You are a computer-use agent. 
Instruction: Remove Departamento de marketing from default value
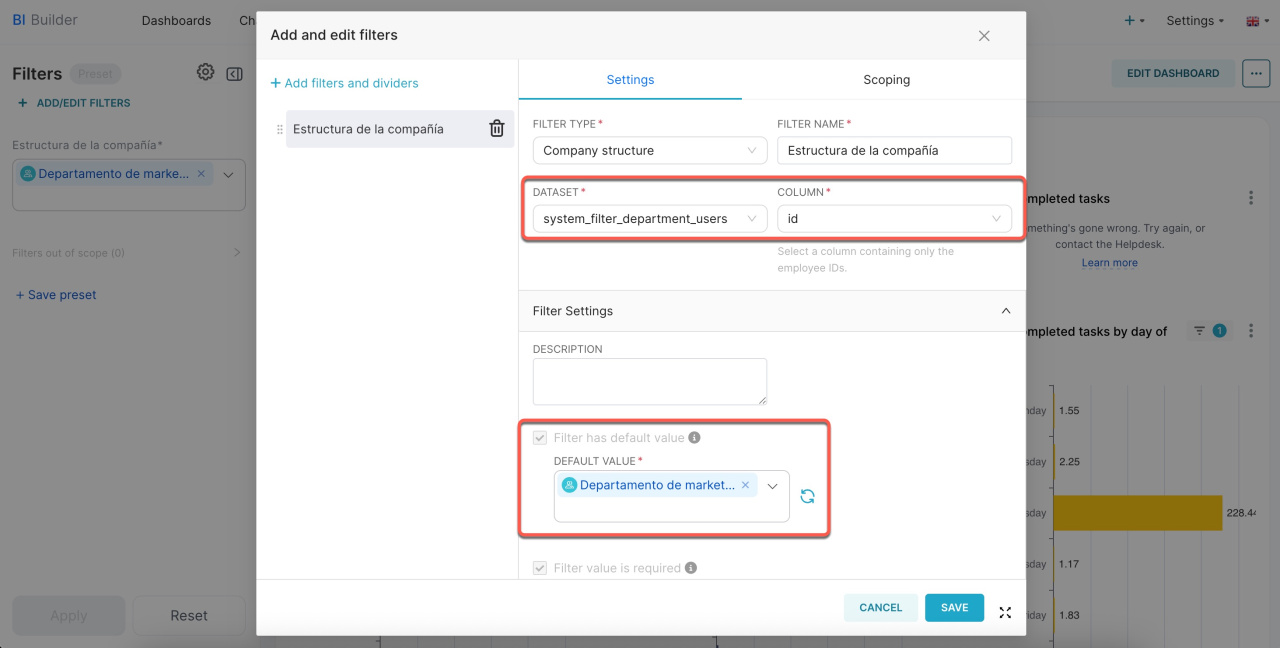(745, 485)
